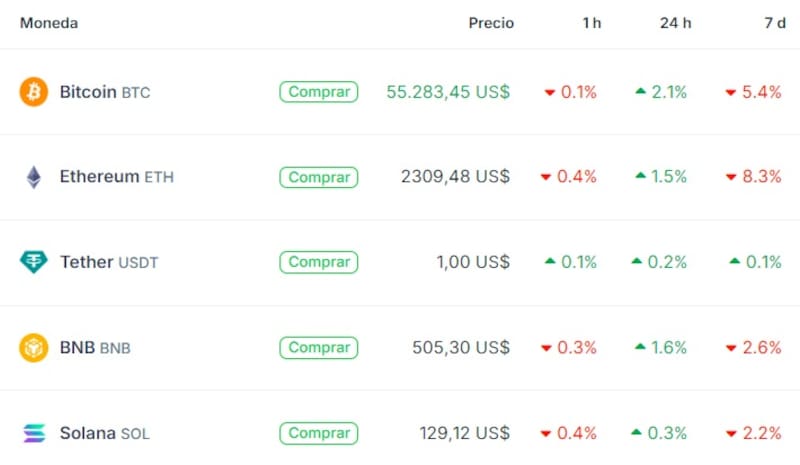Open the Tether USDT name link

[x=109, y=262]
